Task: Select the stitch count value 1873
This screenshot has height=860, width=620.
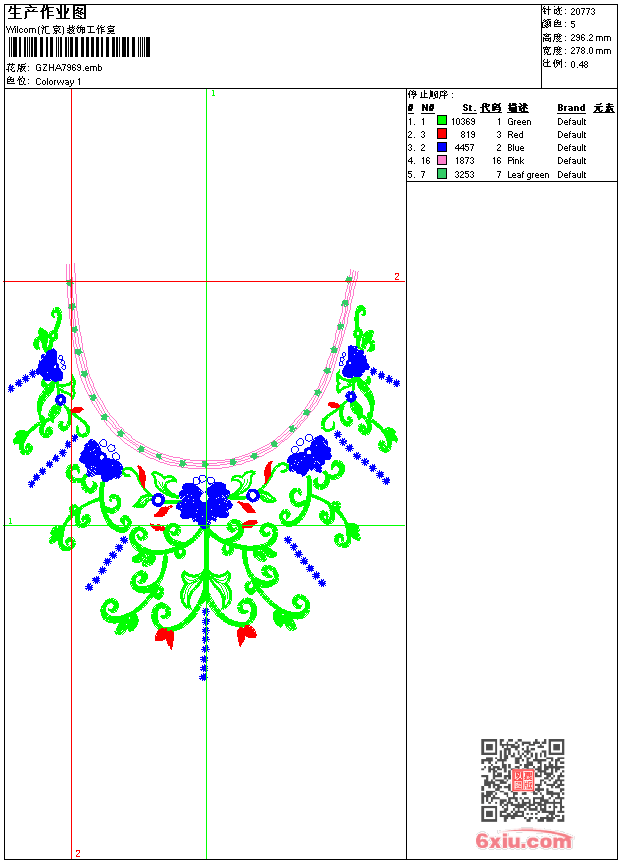Action: tap(465, 161)
